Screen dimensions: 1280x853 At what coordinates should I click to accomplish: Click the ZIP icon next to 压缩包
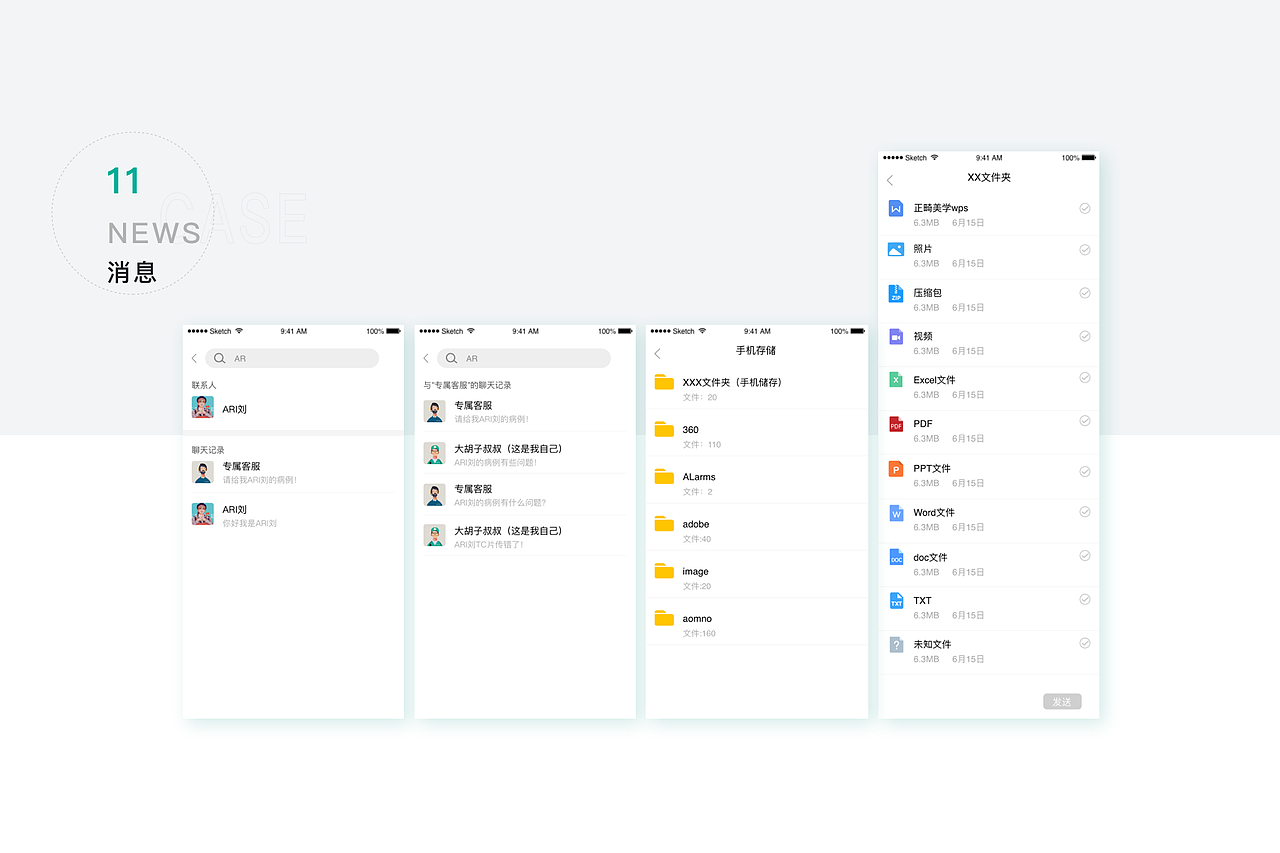896,293
